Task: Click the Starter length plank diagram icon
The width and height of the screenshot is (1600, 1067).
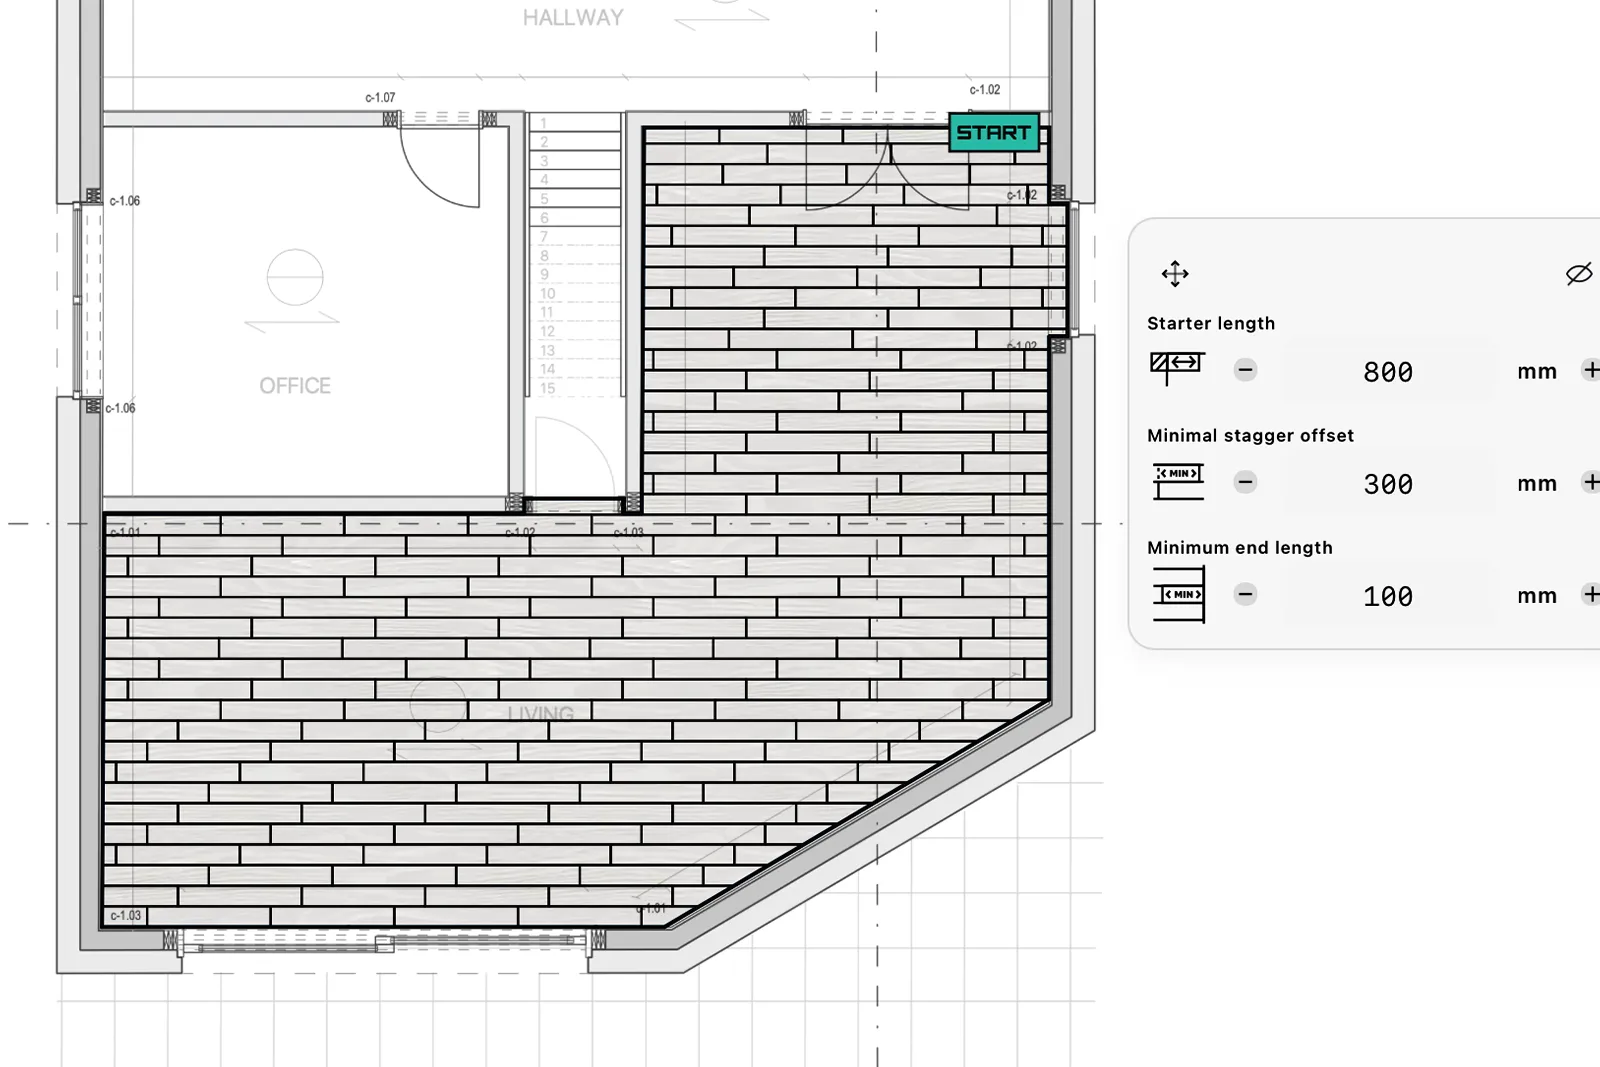Action: 1178,367
